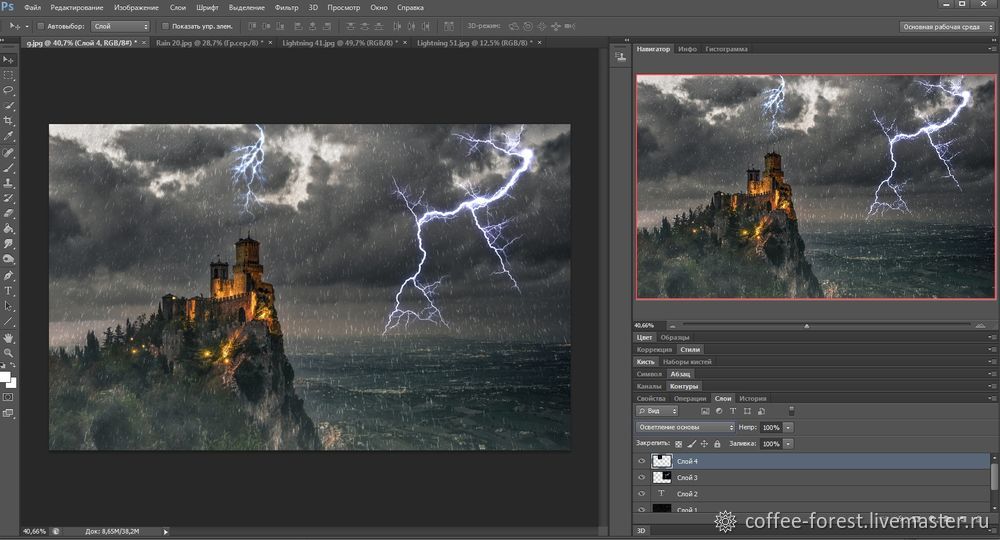Enable the Автовыбор checkbox
1000x540 pixels.
click(41, 26)
